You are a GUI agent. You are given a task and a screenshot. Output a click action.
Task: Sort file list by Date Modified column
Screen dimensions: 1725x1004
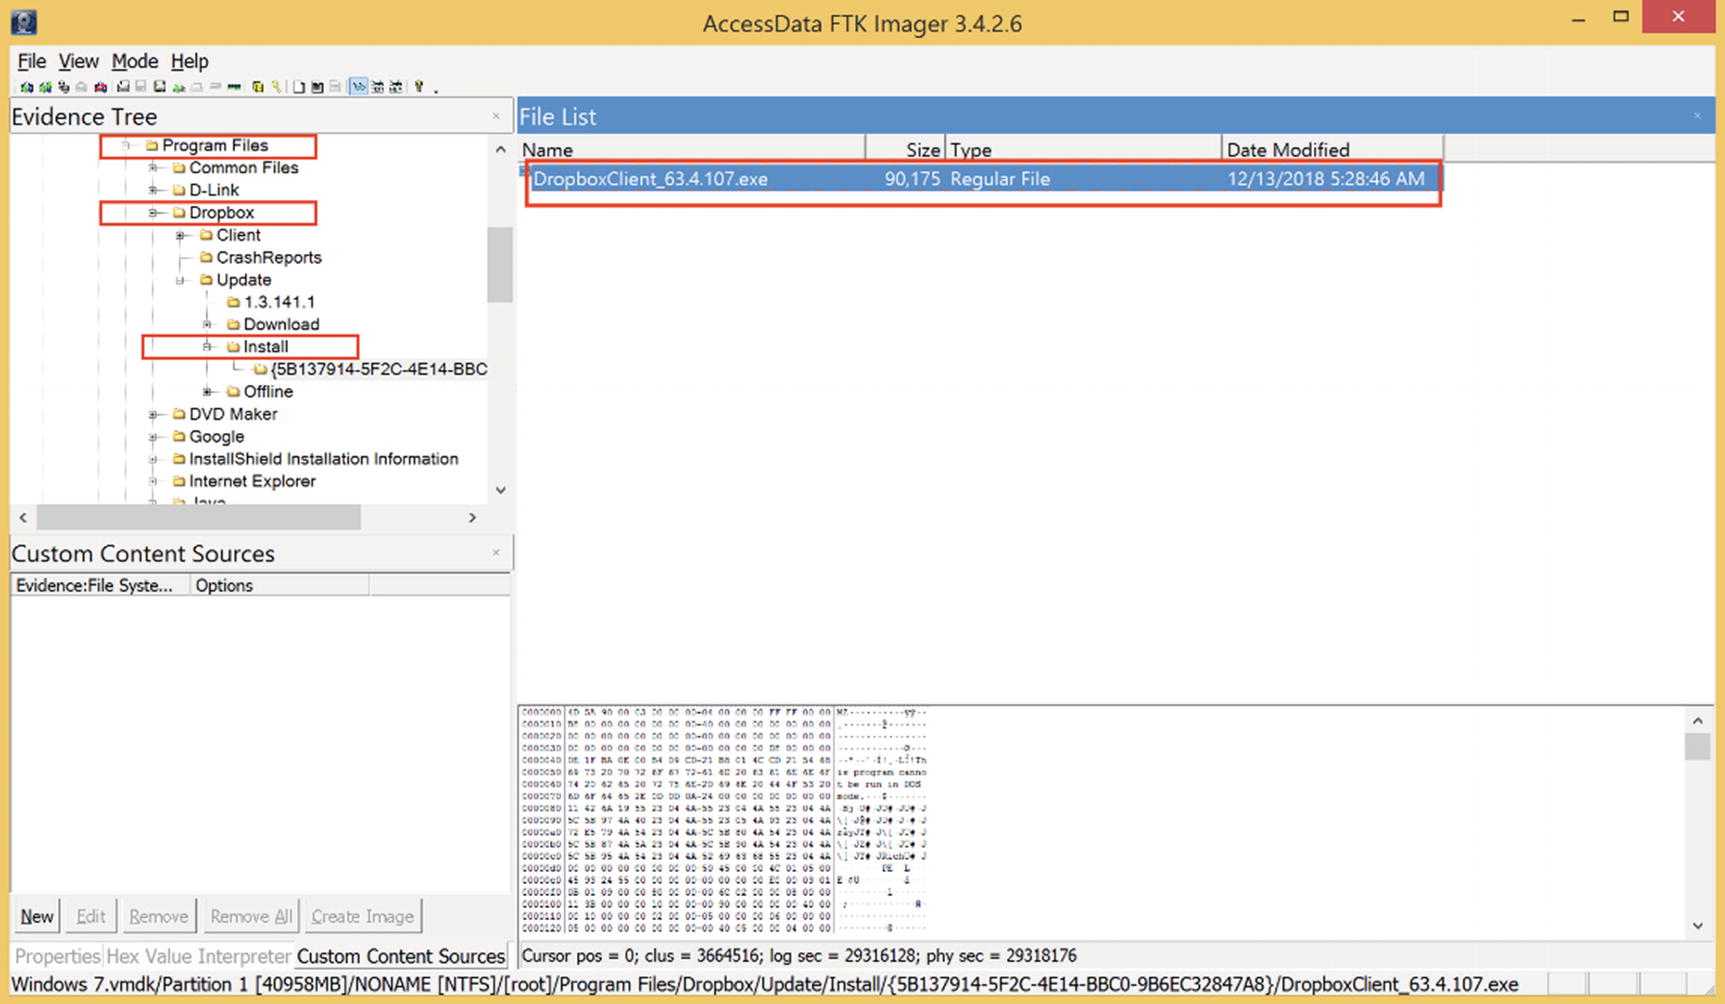(1332, 149)
